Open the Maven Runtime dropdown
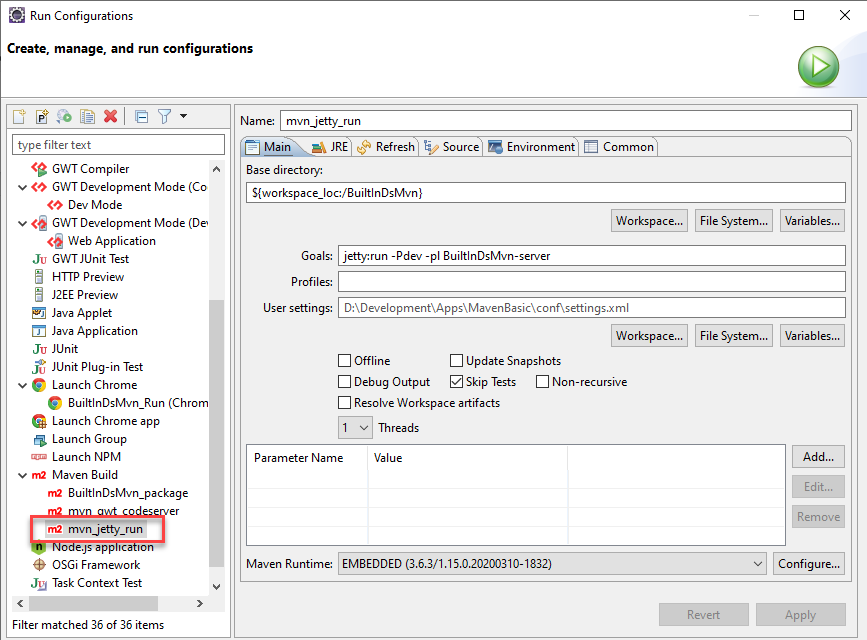Viewport: 867px width, 640px height. pyautogui.click(x=552, y=564)
